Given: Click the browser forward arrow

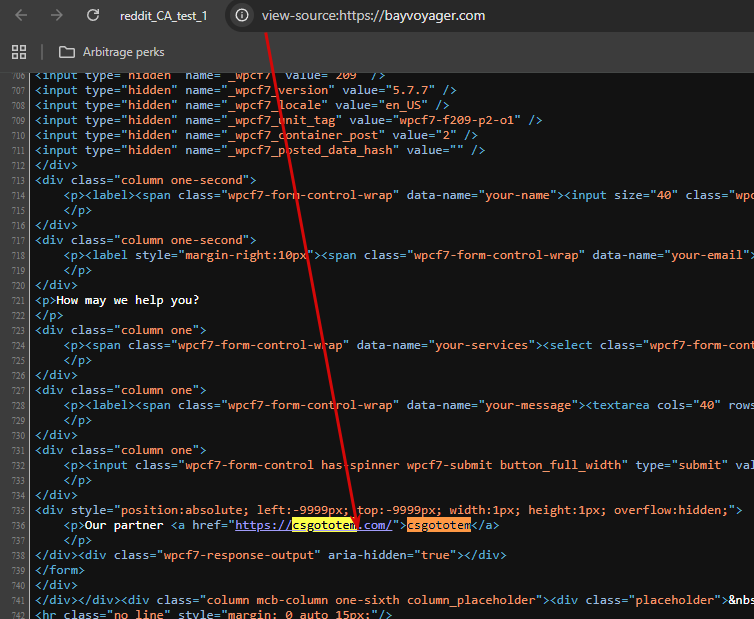Looking at the screenshot, I should click(x=57, y=15).
